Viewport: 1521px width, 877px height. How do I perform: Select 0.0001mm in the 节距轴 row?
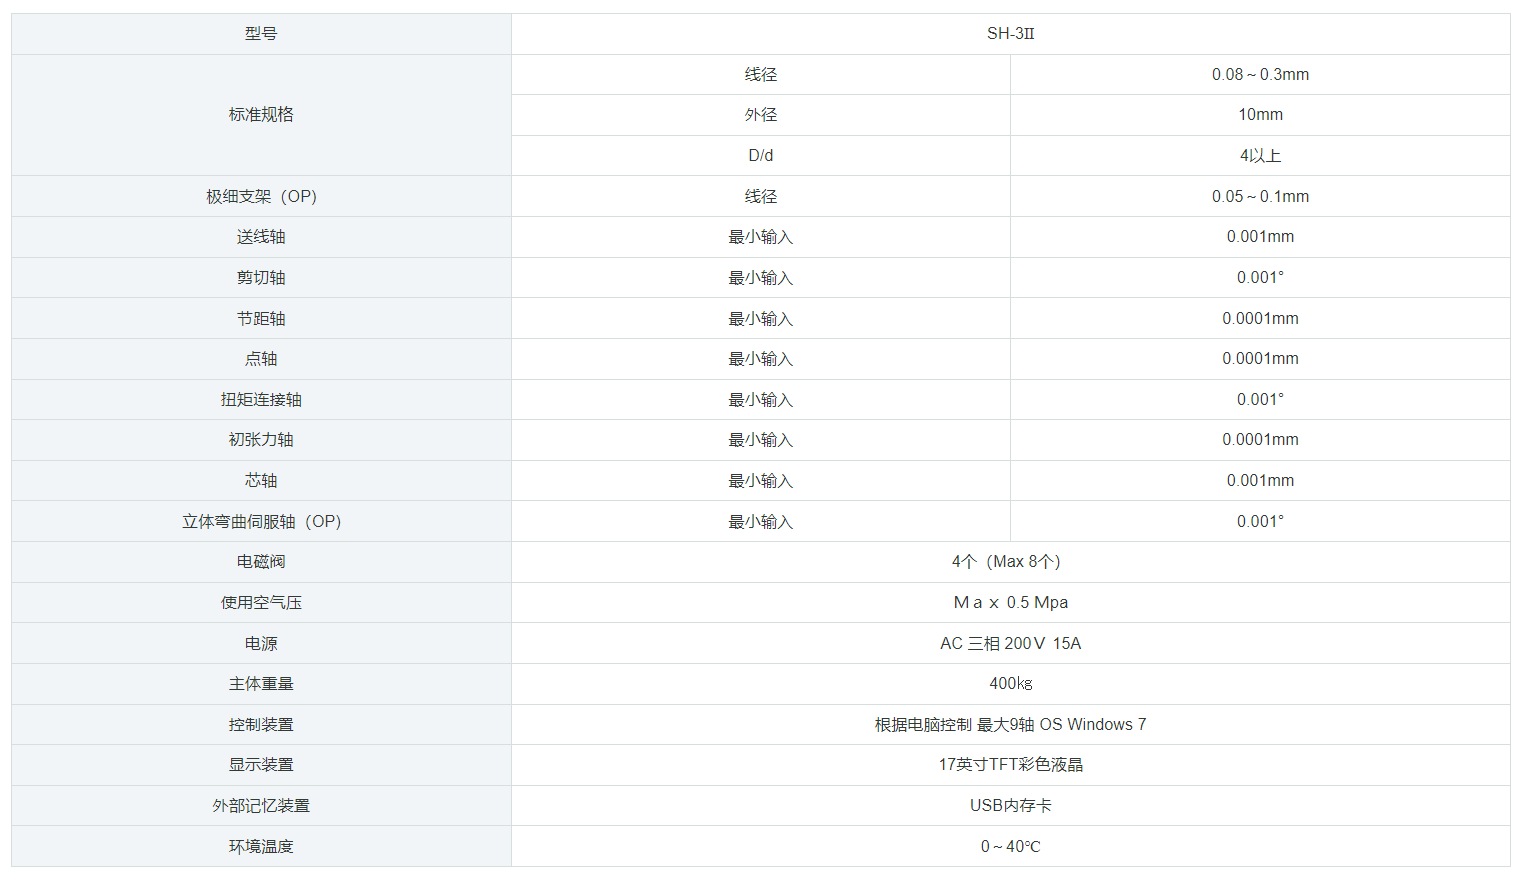click(x=1260, y=319)
